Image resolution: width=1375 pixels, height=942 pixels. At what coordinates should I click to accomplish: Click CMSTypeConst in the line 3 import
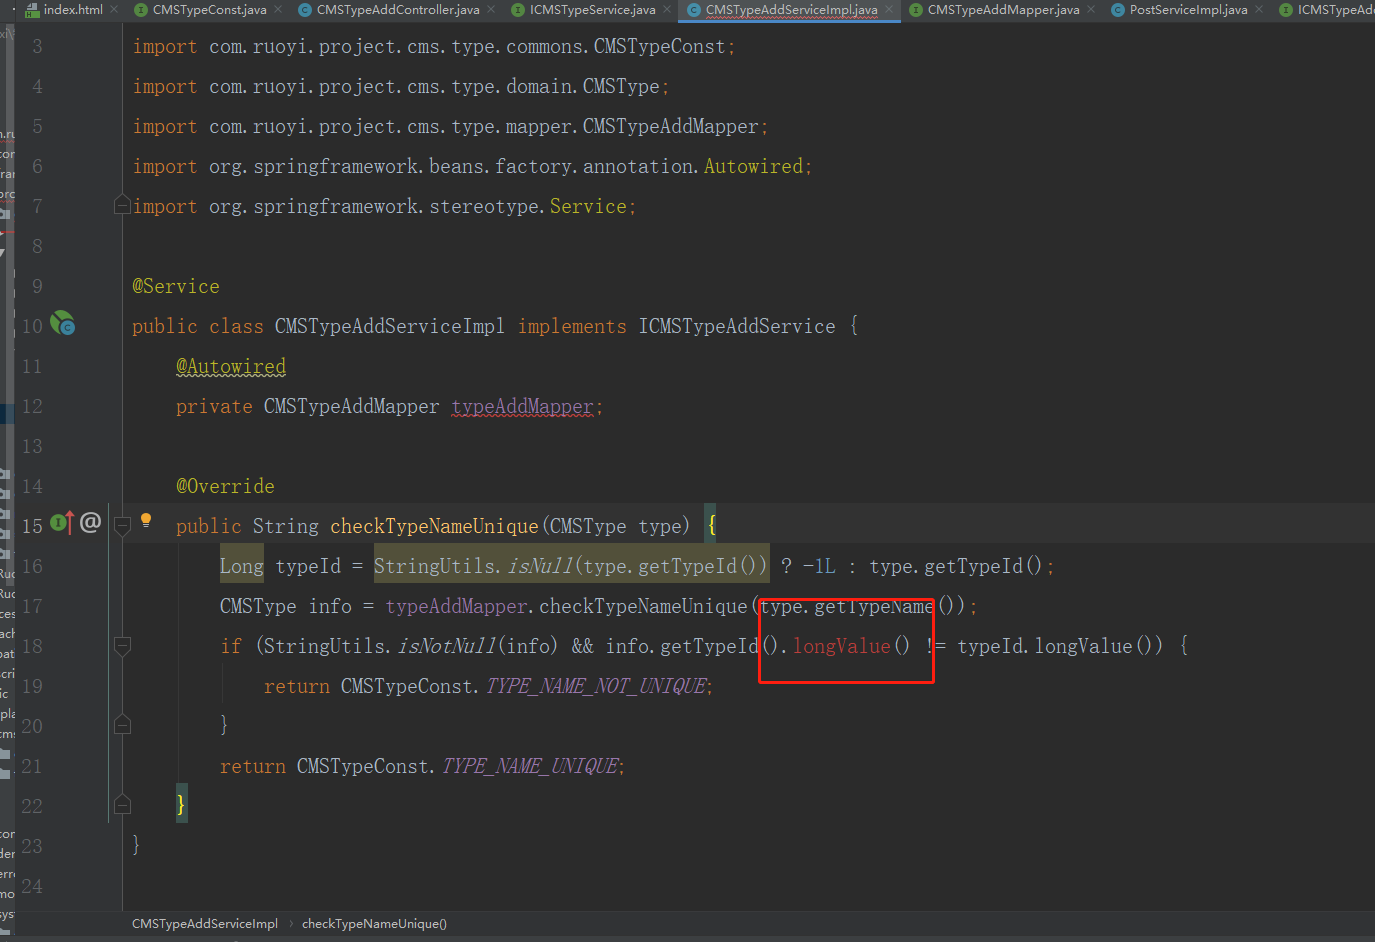pos(660,47)
